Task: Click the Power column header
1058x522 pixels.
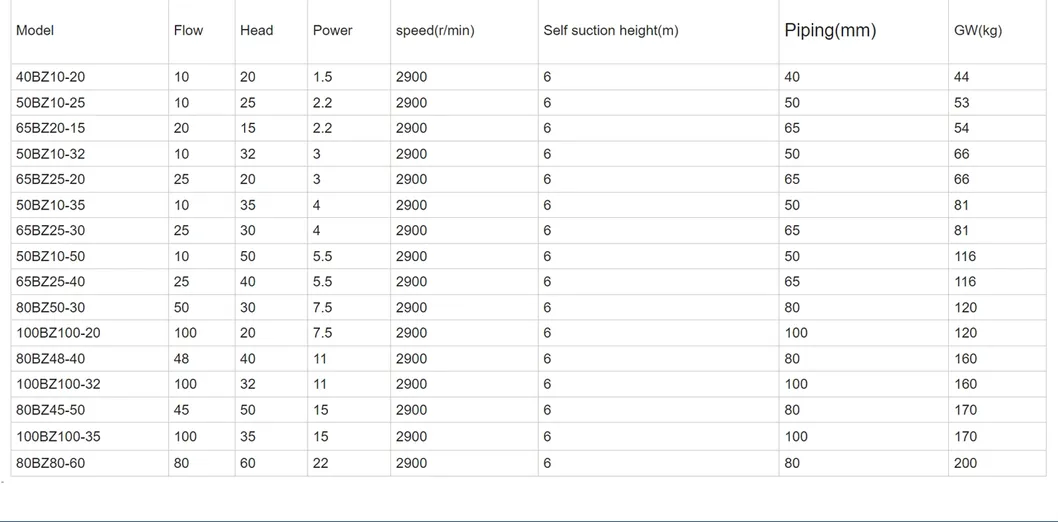Action: pyautogui.click(x=332, y=31)
